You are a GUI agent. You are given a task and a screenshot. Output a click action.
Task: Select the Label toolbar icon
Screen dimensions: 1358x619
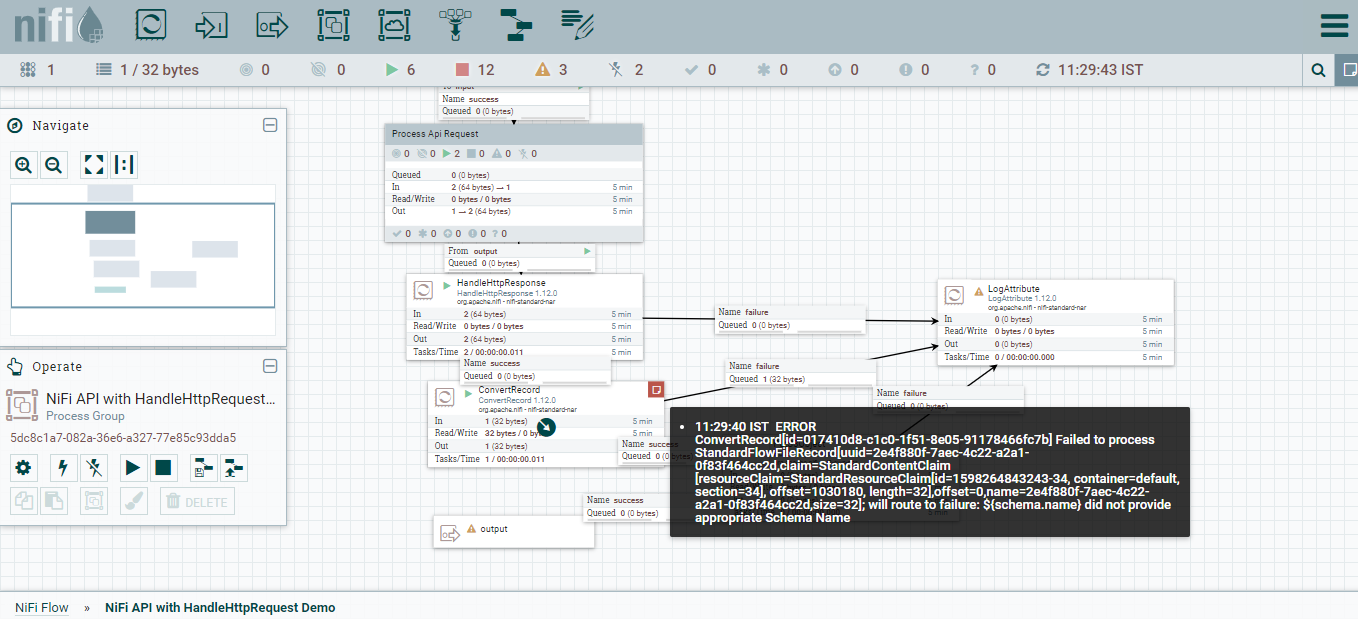point(577,24)
